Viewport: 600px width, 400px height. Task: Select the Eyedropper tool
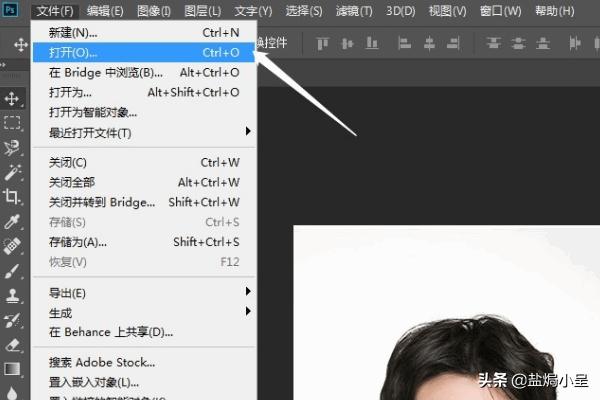click(x=12, y=221)
